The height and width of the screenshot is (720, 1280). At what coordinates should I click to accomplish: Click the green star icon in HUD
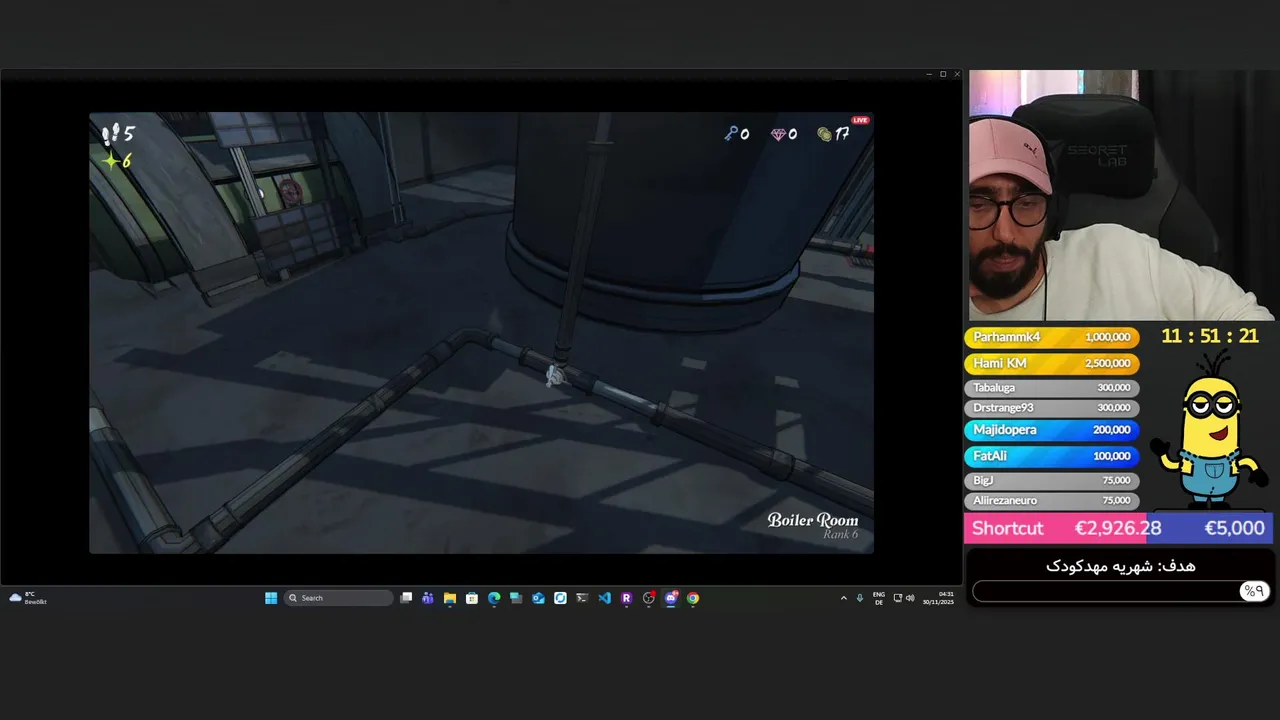coord(110,160)
